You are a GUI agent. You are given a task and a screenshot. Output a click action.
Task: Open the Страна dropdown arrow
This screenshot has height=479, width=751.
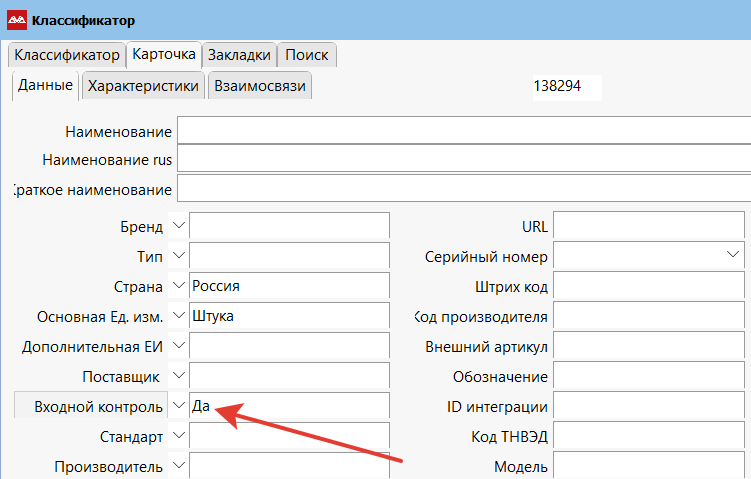pyautogui.click(x=178, y=286)
